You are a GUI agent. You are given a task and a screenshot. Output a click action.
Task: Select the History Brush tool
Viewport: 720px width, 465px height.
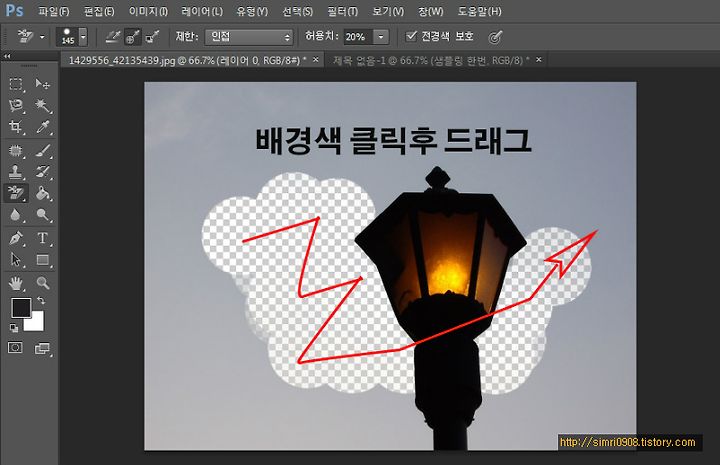pyautogui.click(x=43, y=172)
